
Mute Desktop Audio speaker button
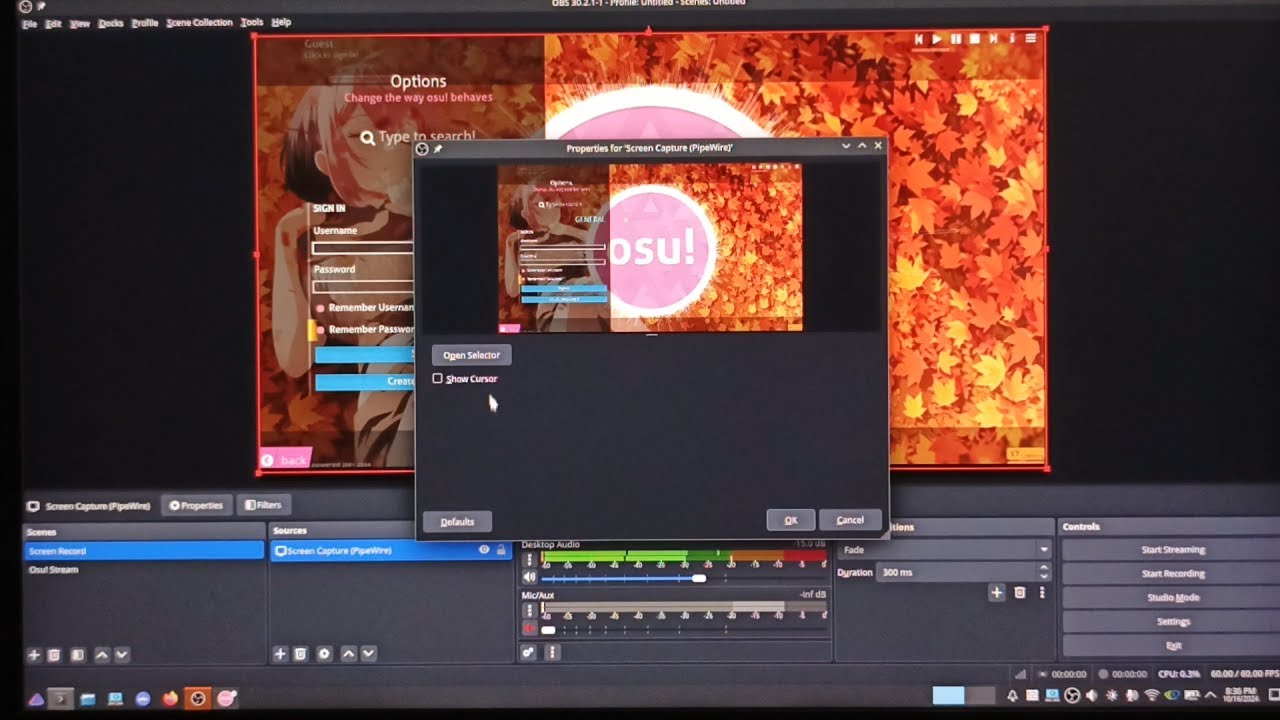tap(530, 577)
